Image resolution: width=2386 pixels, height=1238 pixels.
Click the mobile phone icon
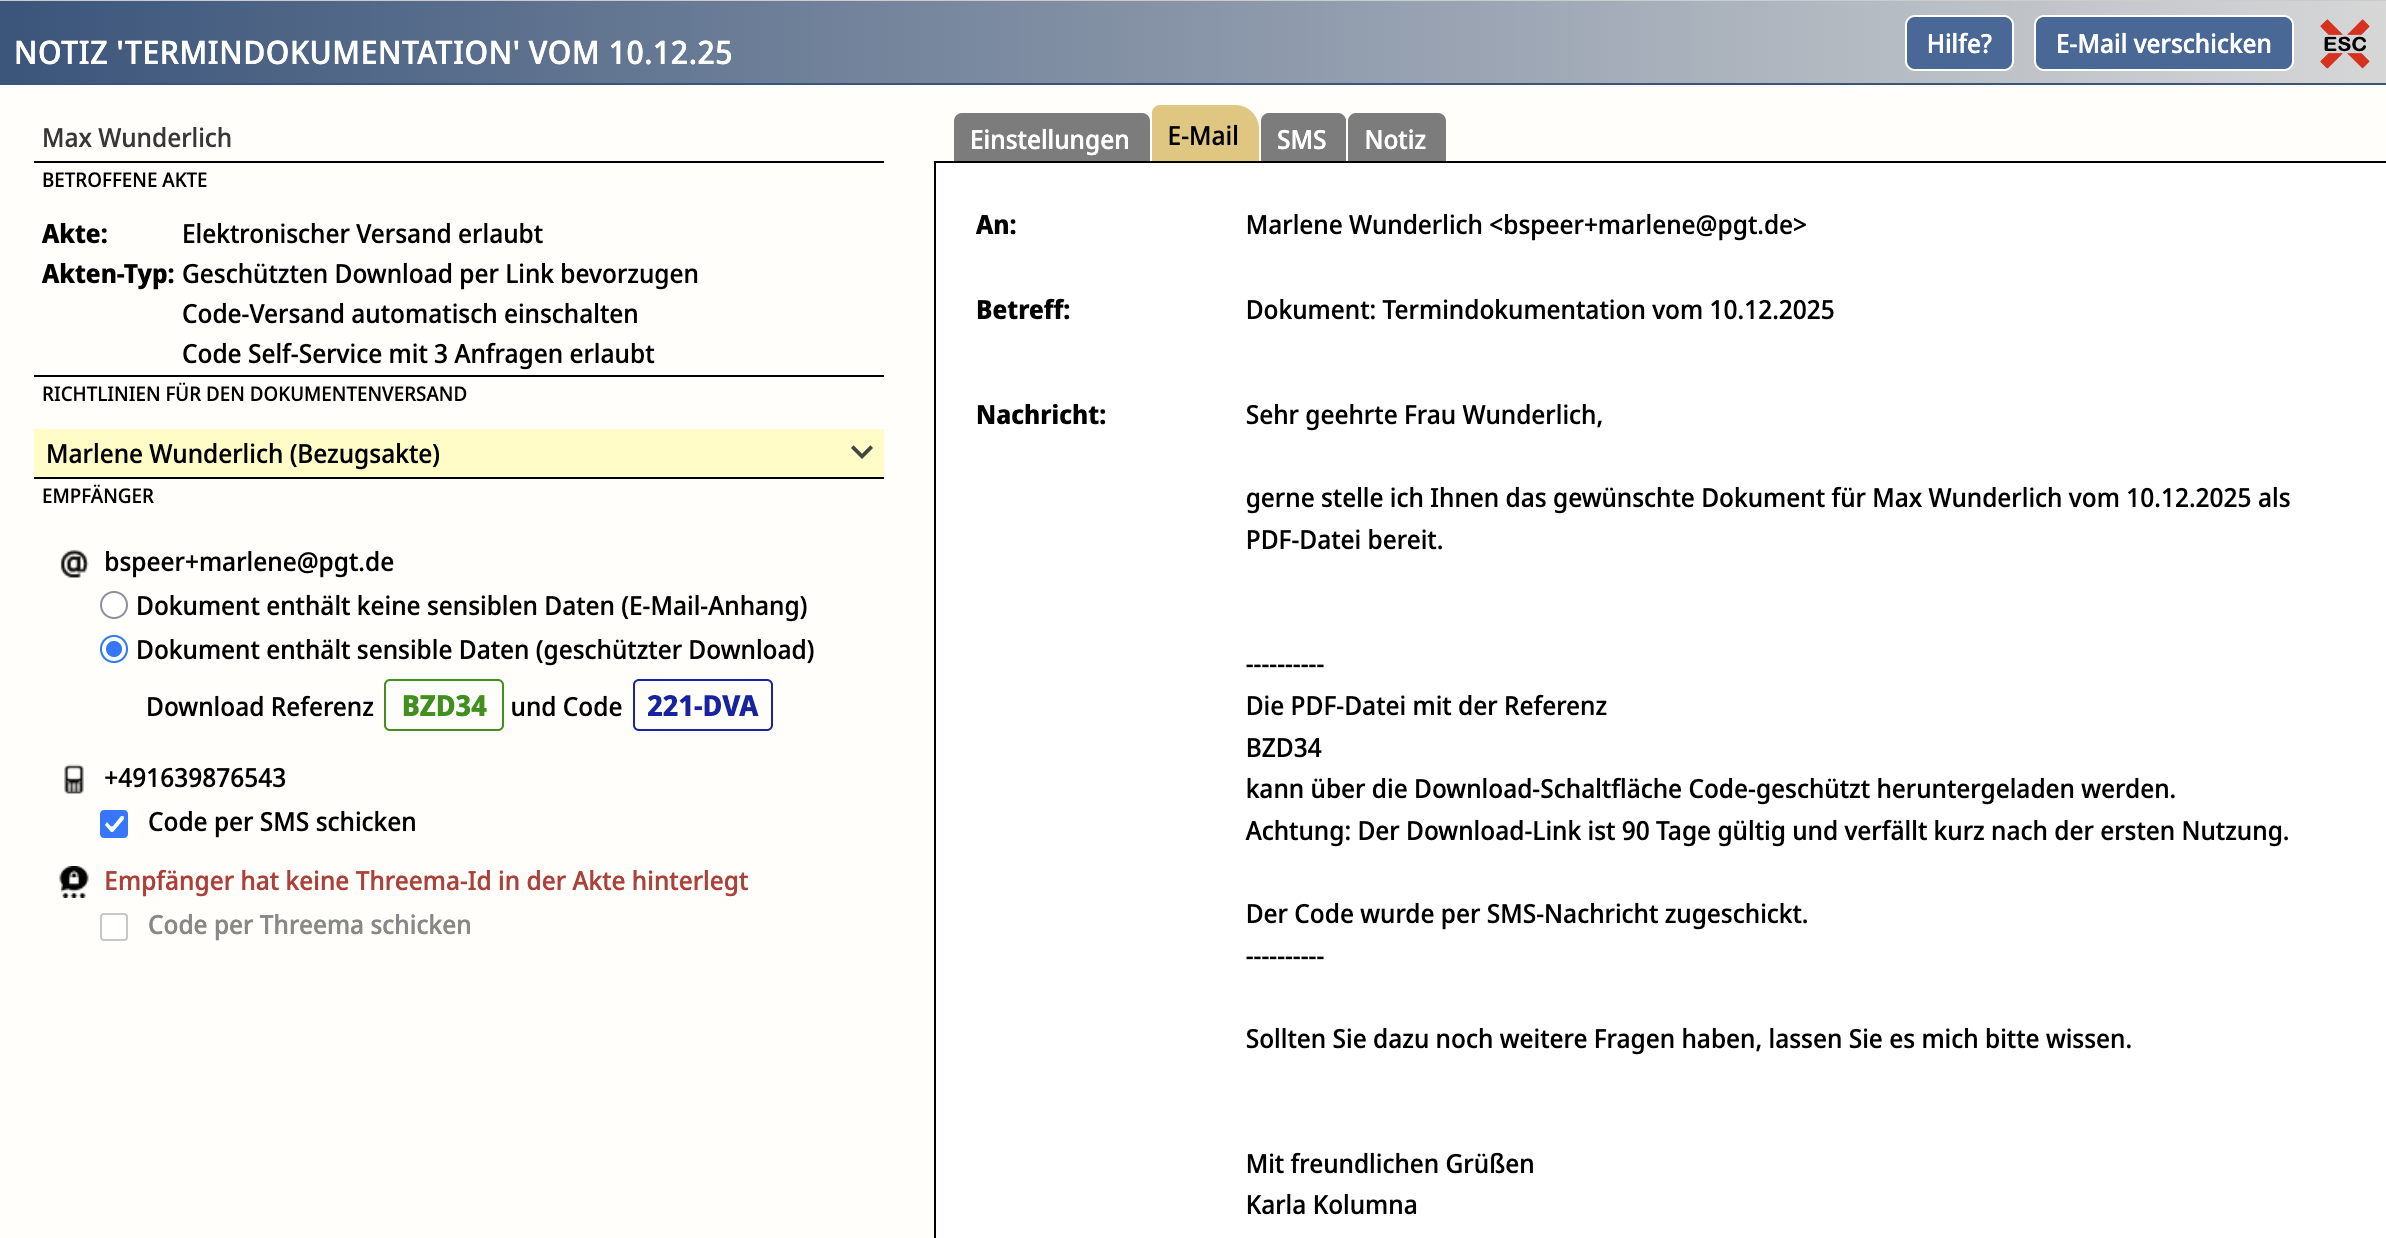74,779
